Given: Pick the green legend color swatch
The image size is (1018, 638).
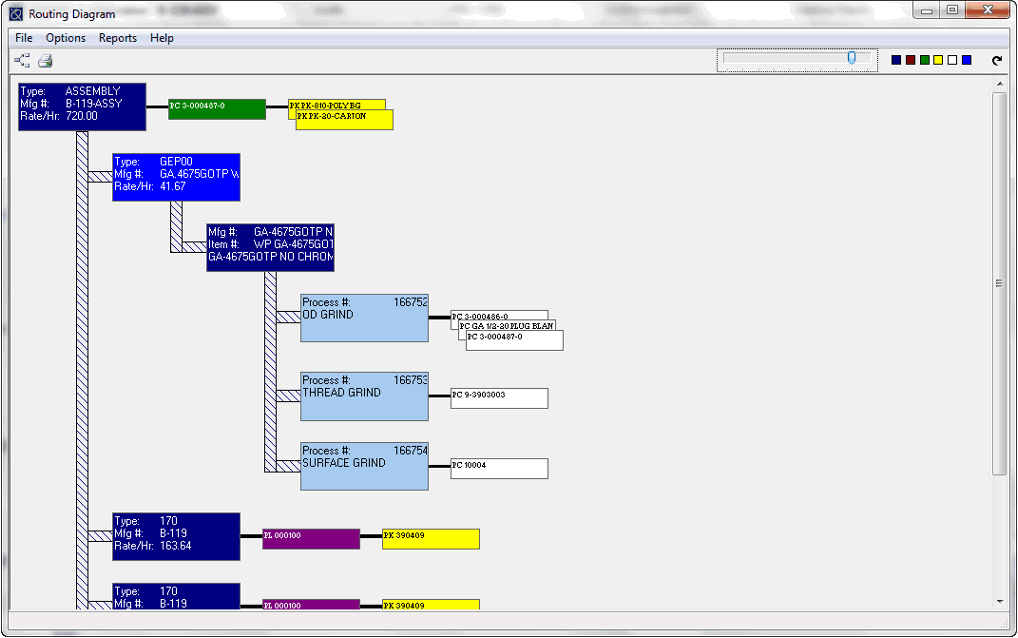Looking at the screenshot, I should point(925,61).
